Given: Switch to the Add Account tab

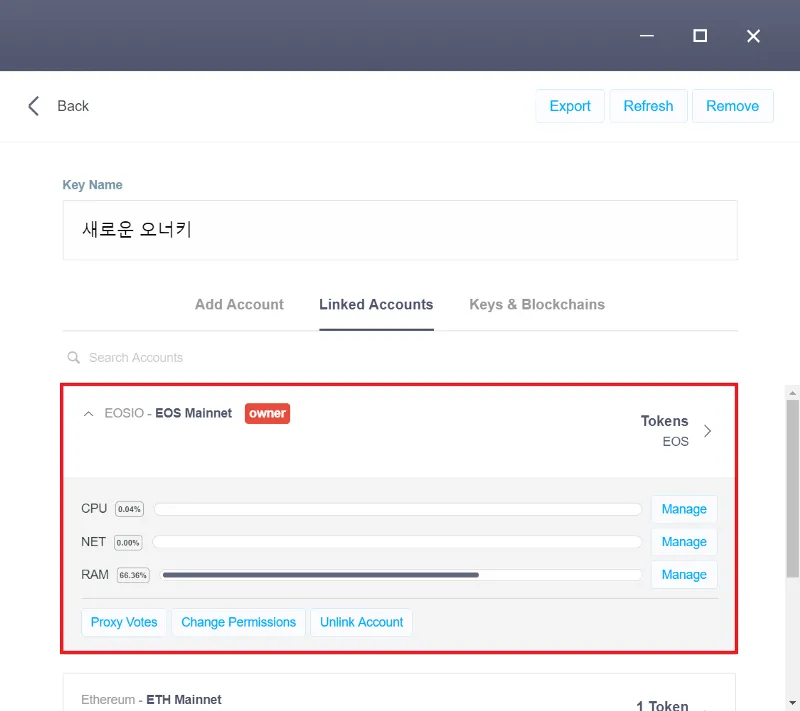Looking at the screenshot, I should pos(239,304).
